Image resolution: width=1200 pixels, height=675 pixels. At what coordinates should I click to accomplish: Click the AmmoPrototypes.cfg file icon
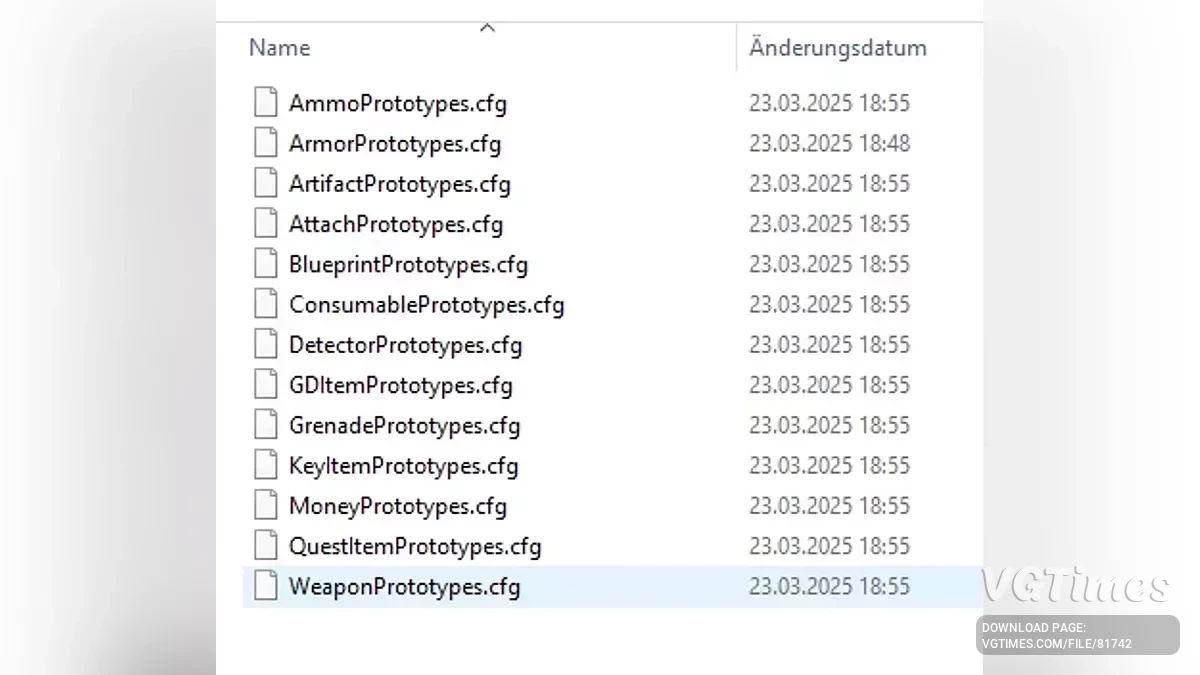point(265,102)
